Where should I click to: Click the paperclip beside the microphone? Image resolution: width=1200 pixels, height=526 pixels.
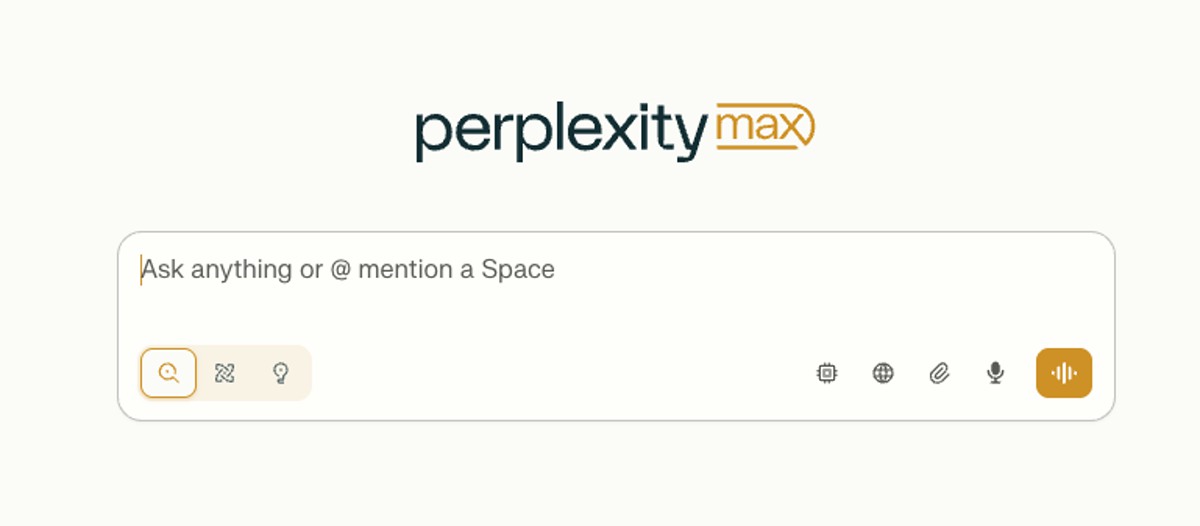coord(939,373)
